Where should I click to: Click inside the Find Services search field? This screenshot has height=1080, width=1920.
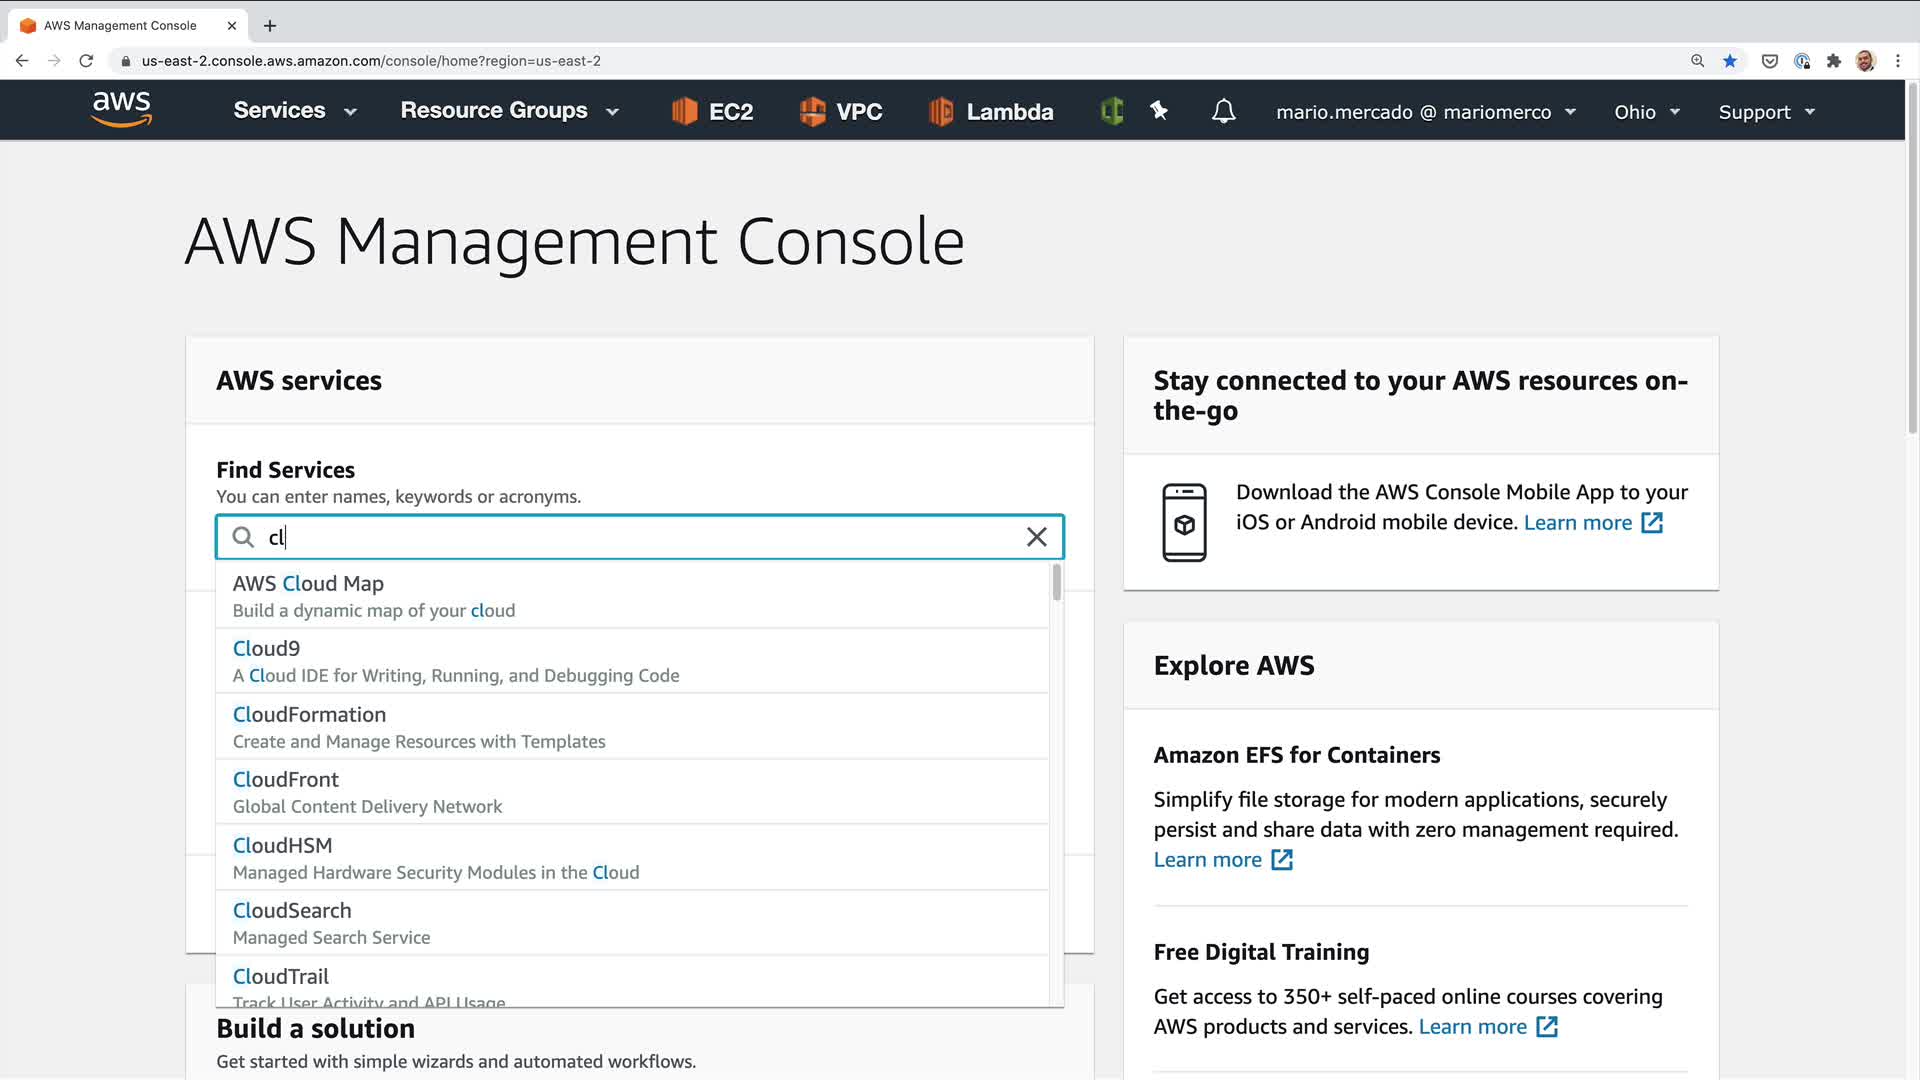click(x=640, y=537)
